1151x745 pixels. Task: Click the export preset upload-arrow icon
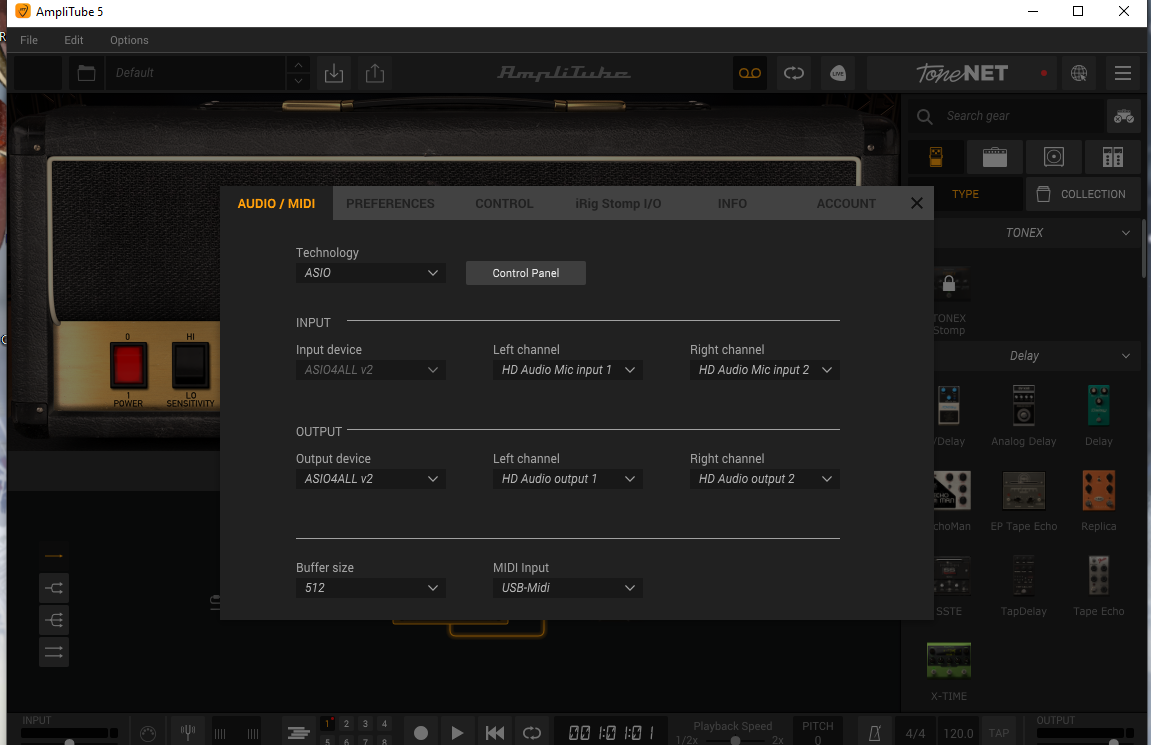(x=375, y=73)
